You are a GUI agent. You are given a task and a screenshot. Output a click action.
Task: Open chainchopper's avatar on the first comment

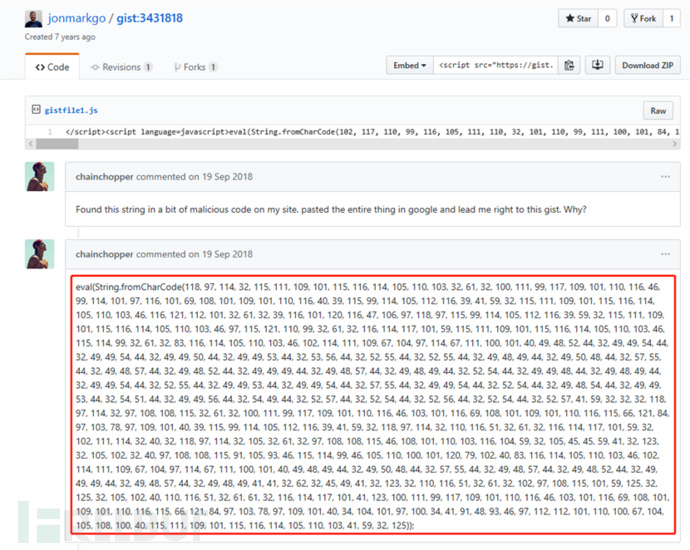40,176
